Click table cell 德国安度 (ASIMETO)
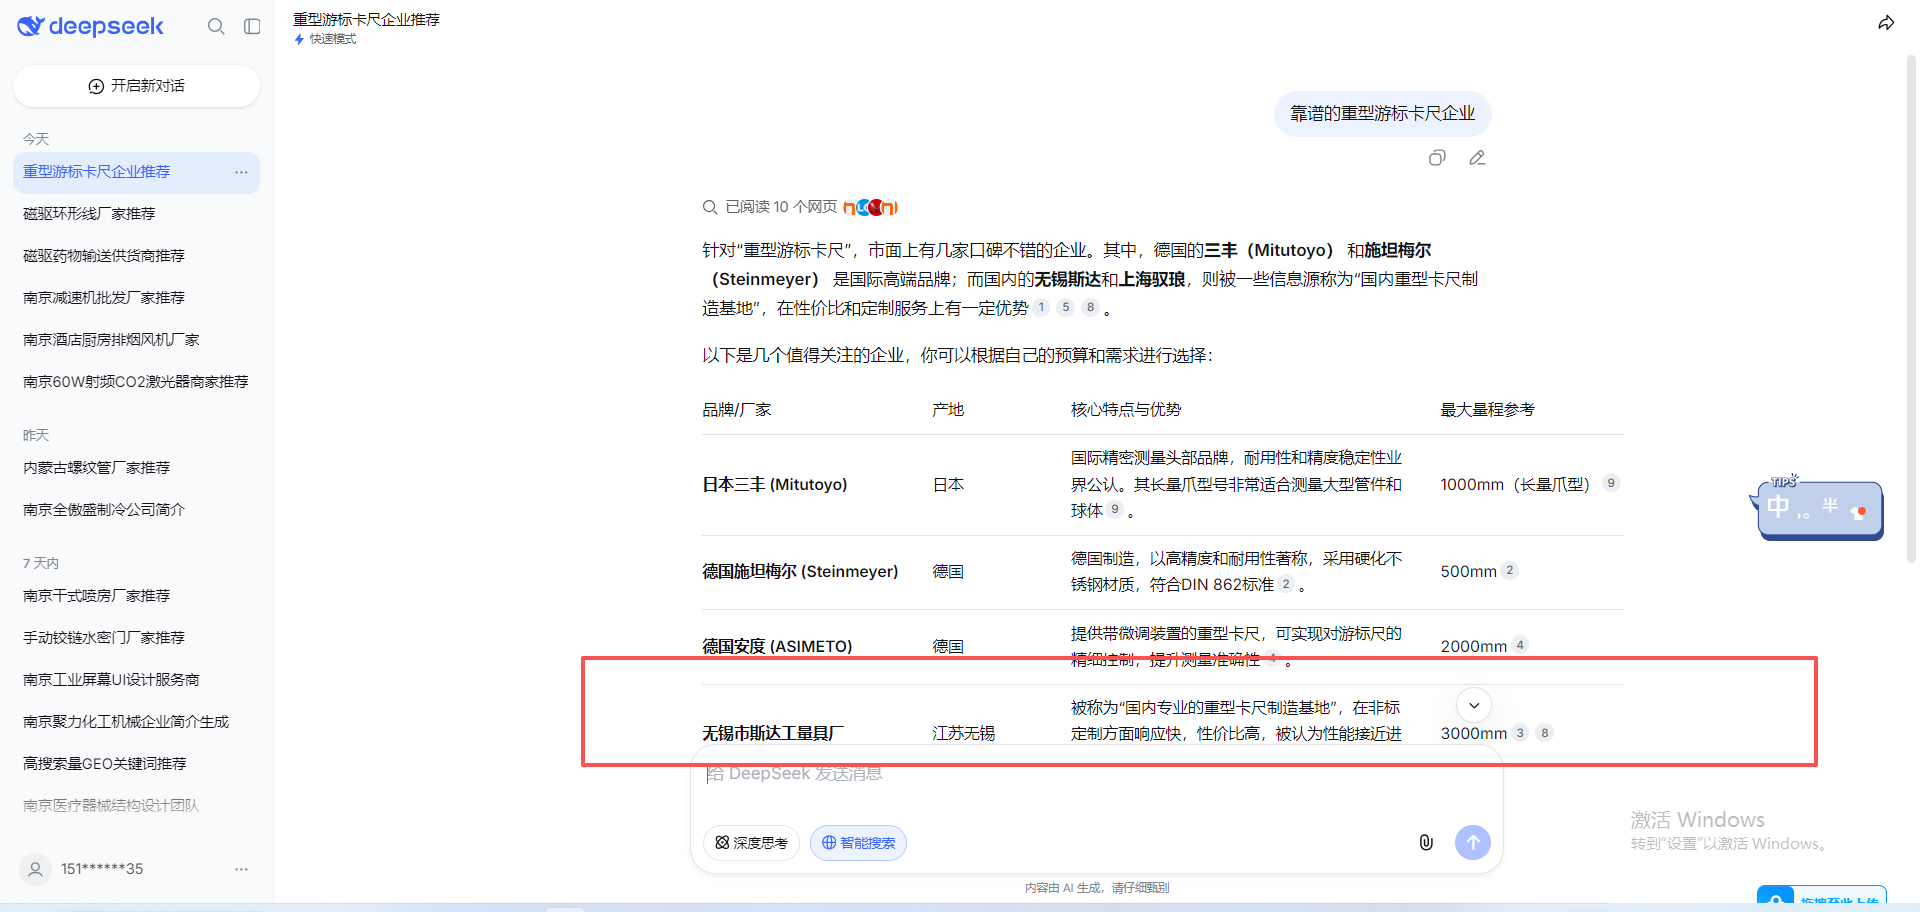 pos(777,647)
